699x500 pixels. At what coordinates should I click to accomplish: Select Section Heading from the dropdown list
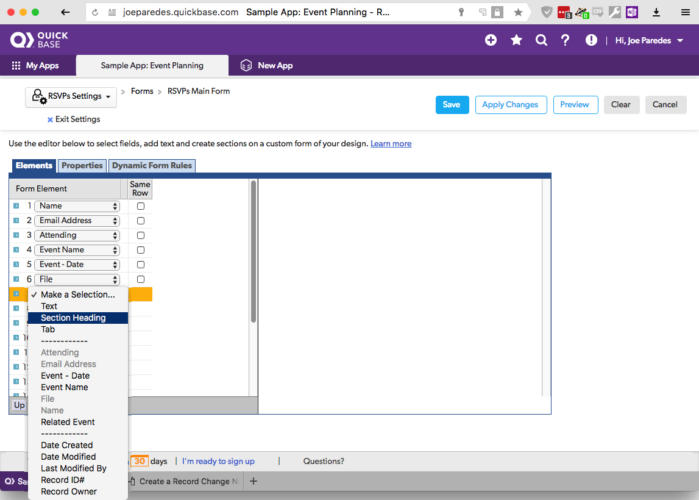click(x=78, y=318)
